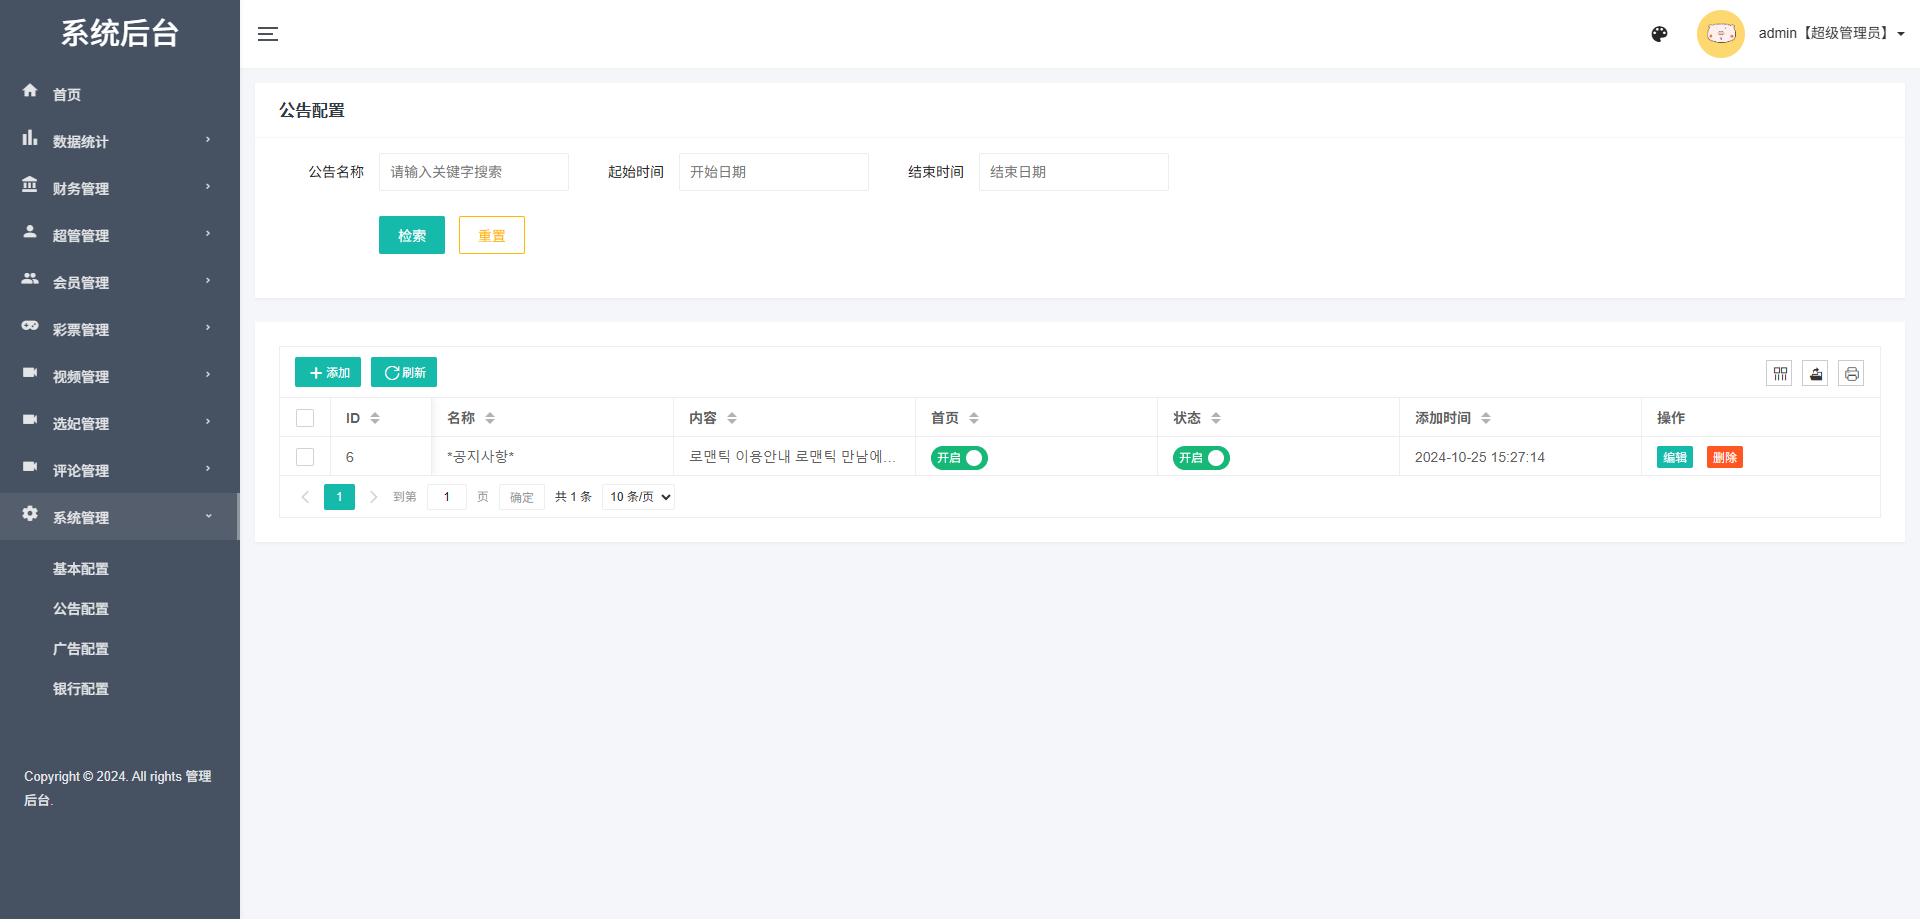The image size is (1920, 919).
Task: Click the column display icon above the table
Action: (x=1780, y=373)
